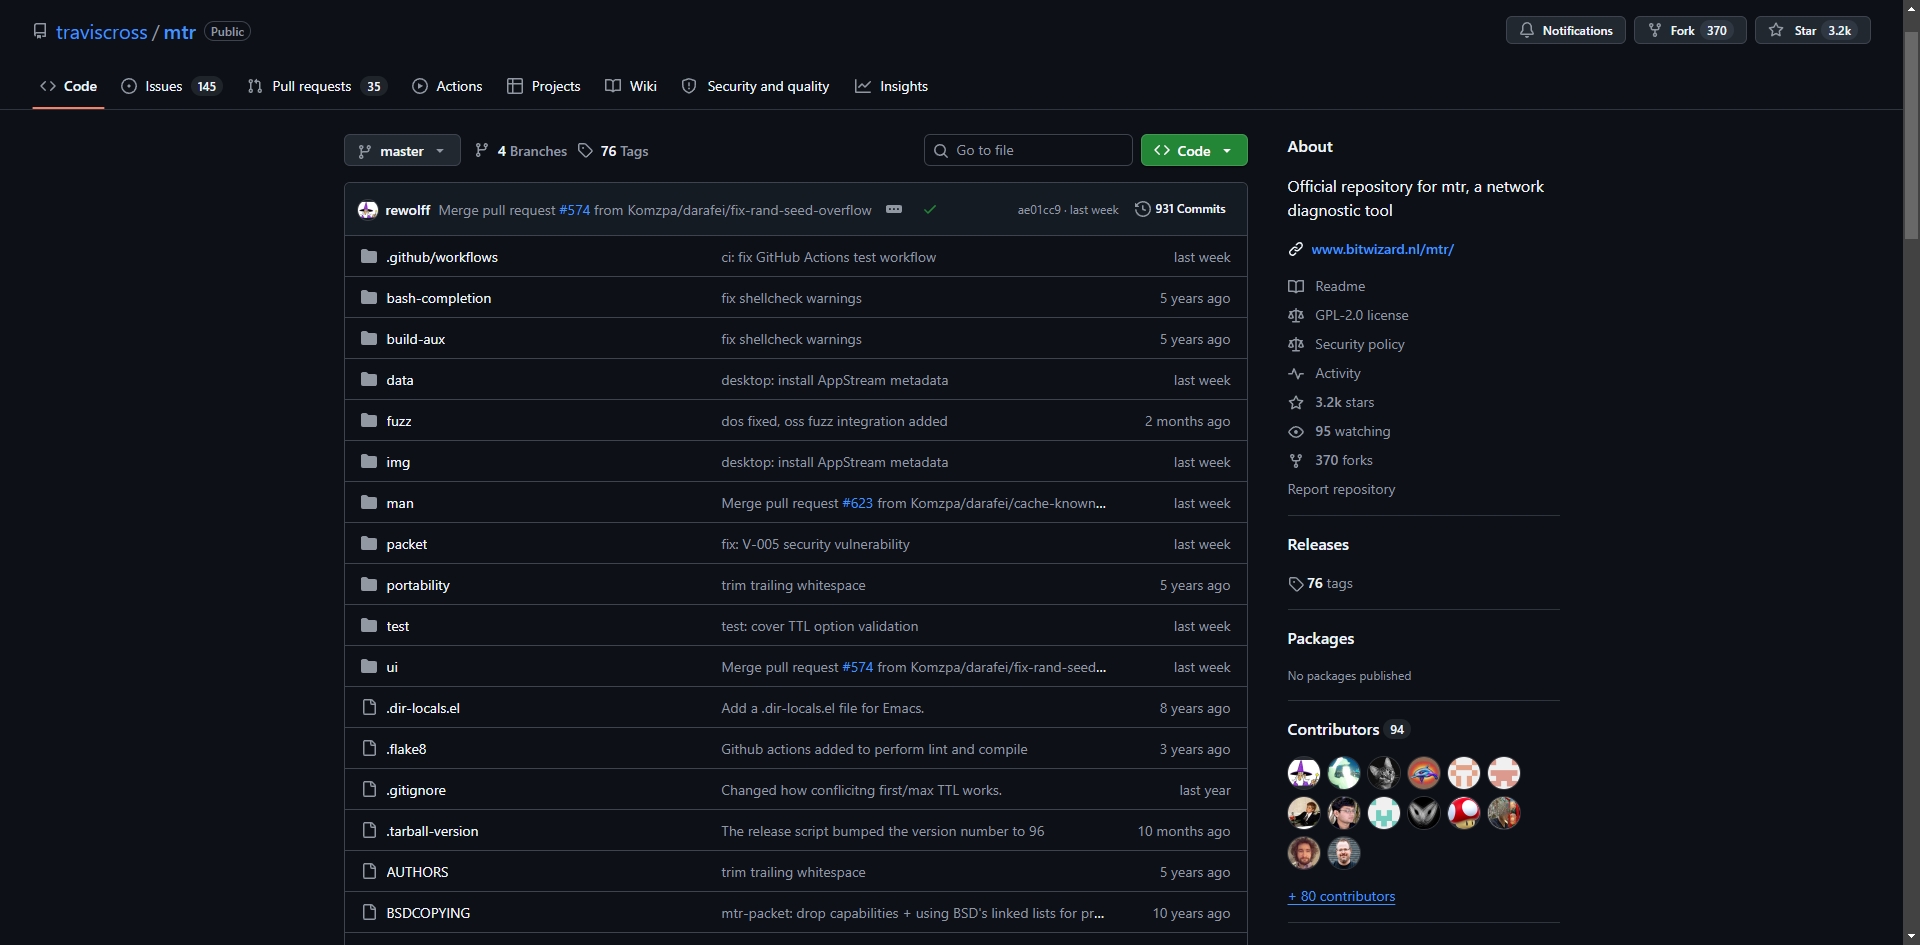This screenshot has width=1920, height=945.
Task: Open the Insights tab
Action: (x=892, y=86)
